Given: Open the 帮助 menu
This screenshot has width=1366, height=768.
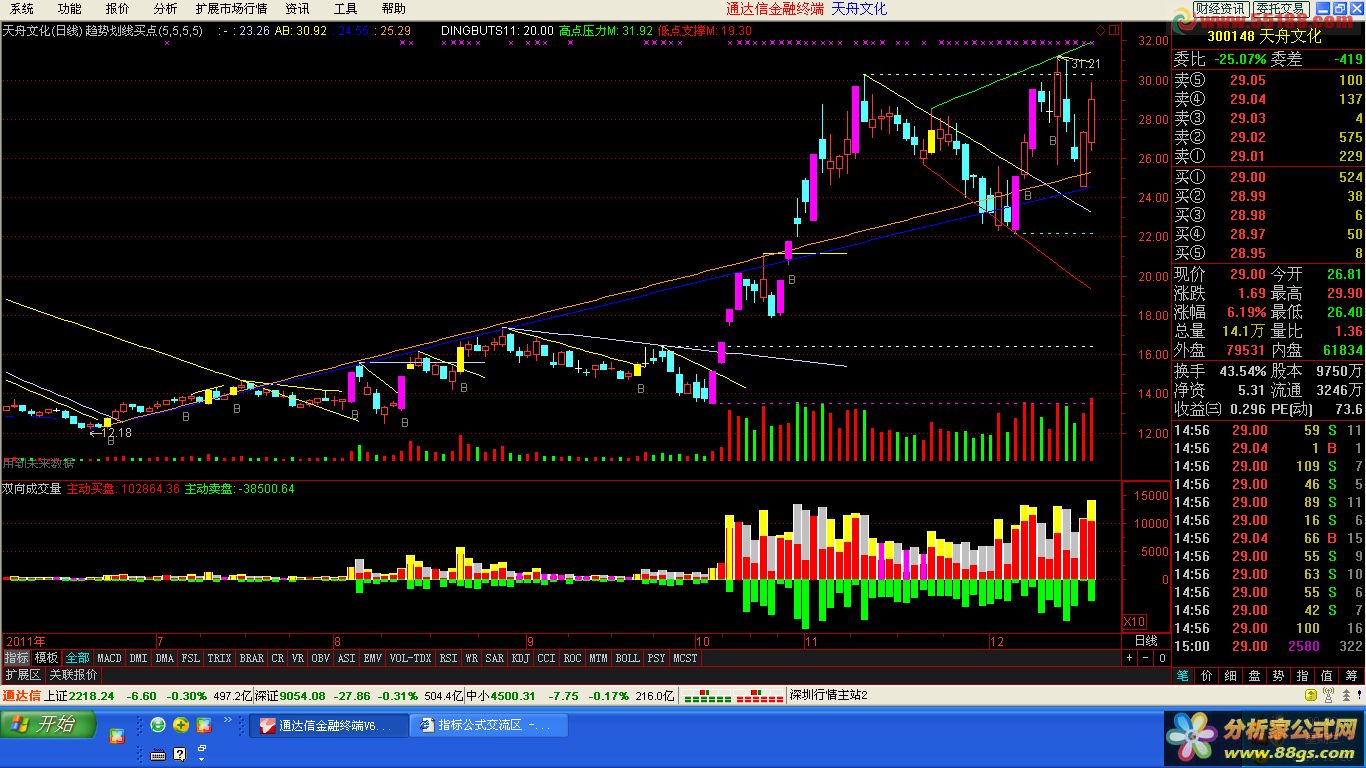Looking at the screenshot, I should tap(393, 9).
